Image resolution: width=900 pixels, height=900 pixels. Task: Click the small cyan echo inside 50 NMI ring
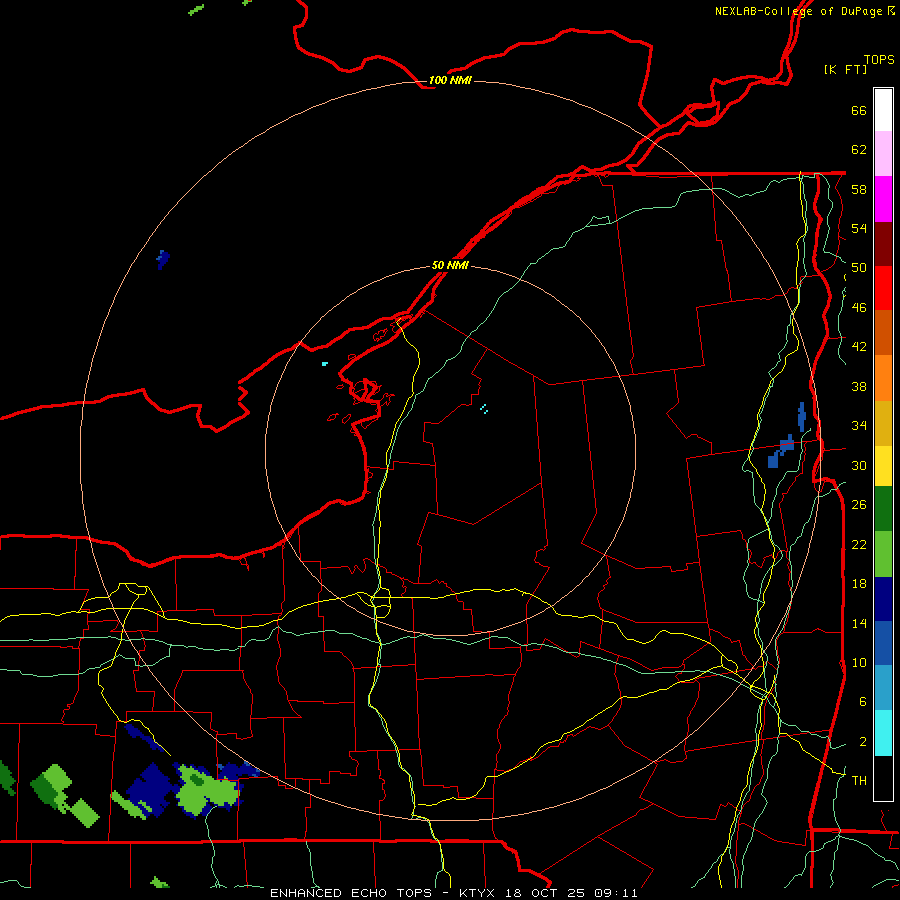coord(484,409)
